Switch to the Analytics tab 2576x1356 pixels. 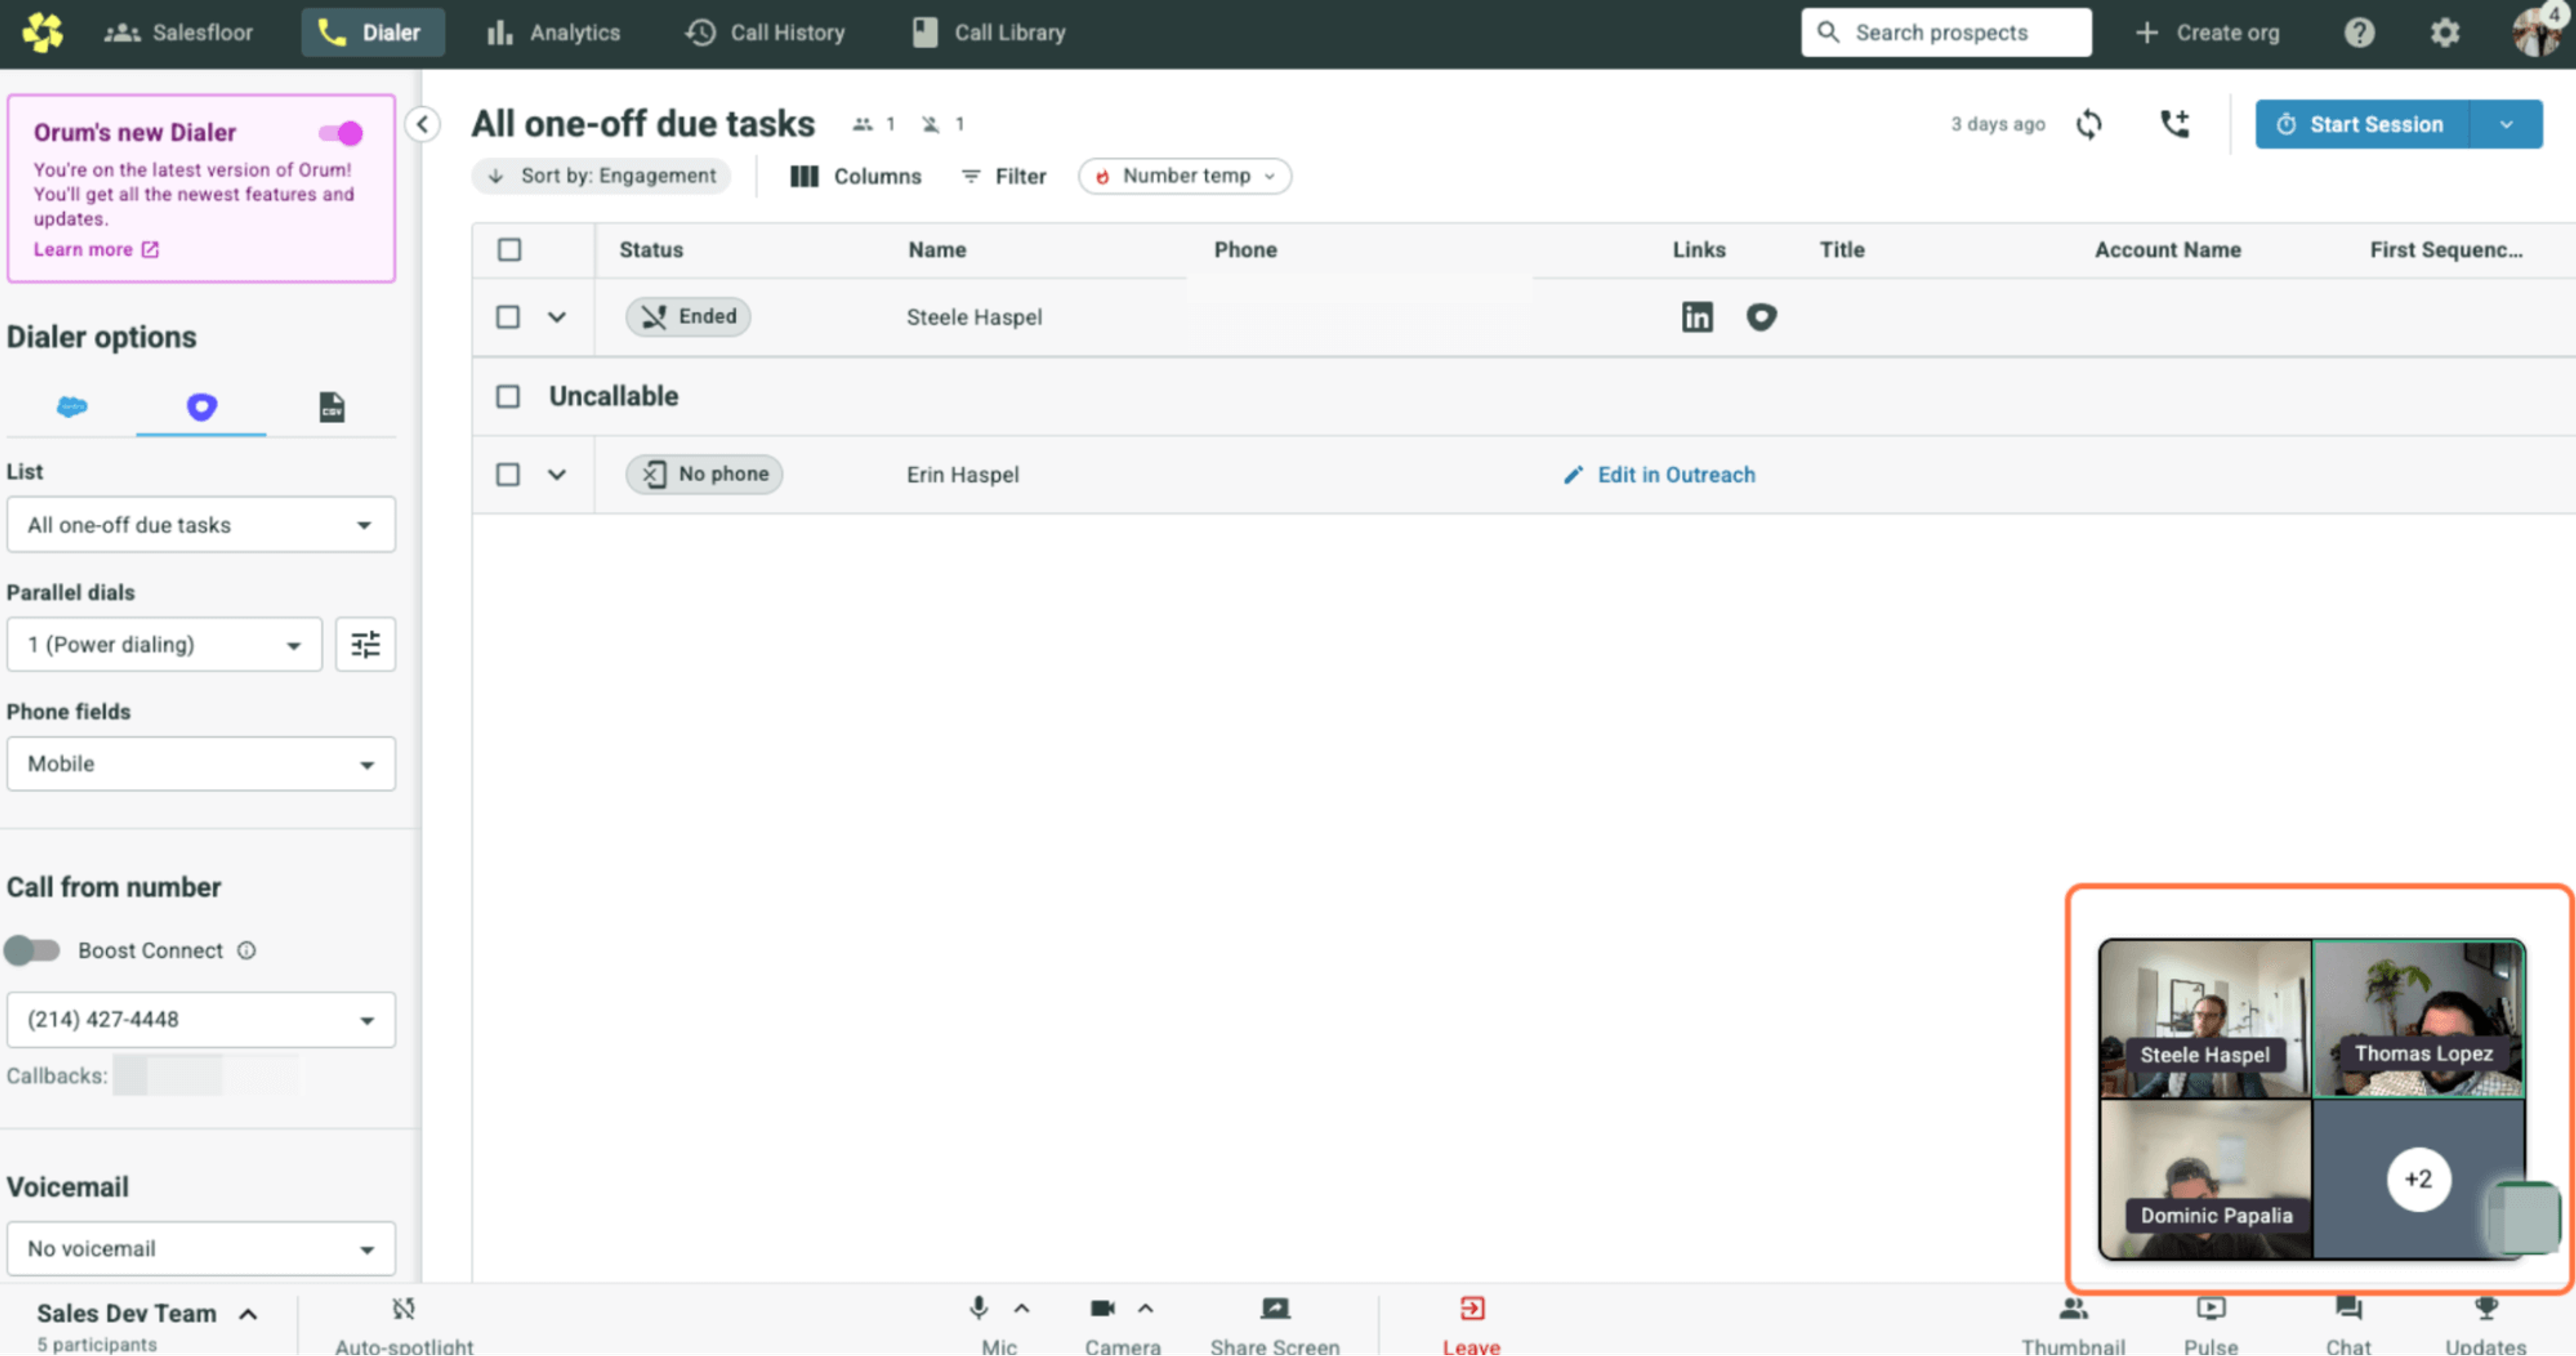(x=553, y=33)
